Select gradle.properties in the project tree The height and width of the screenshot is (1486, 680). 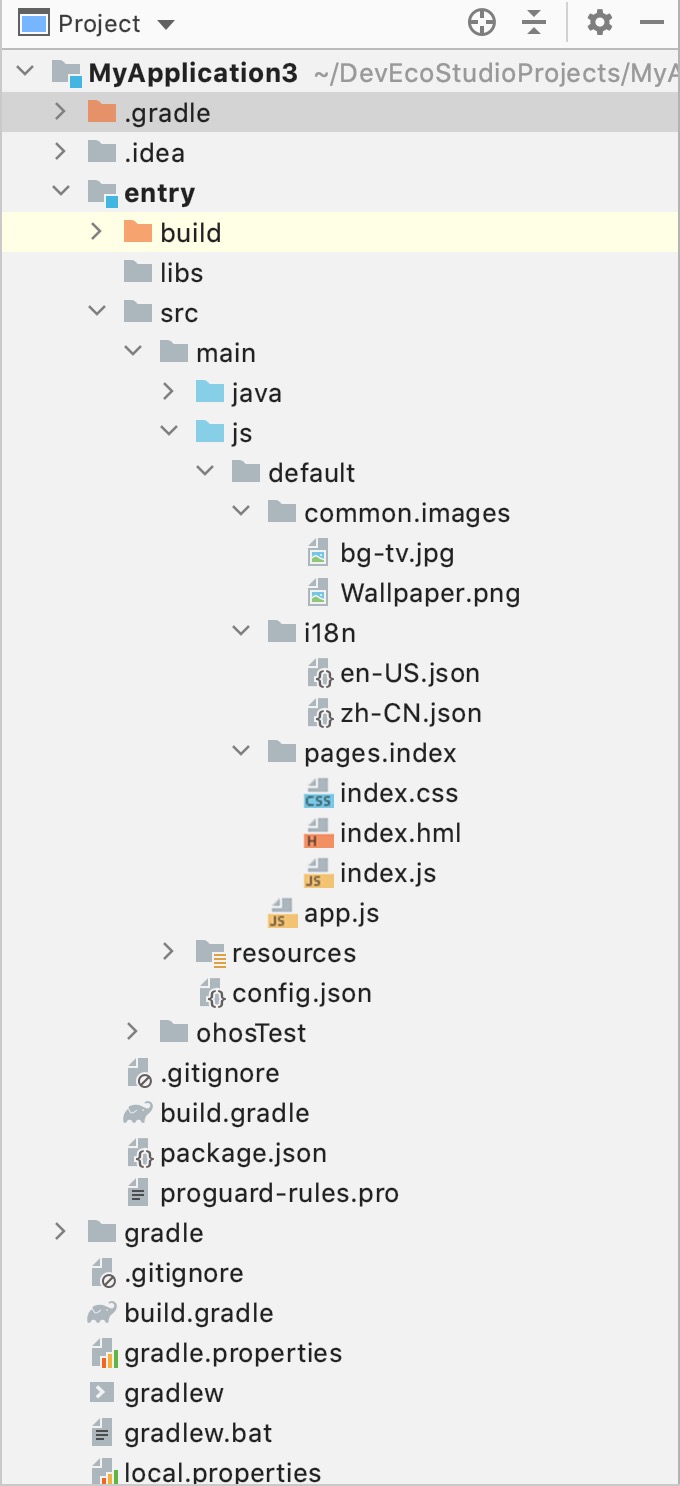pyautogui.click(x=233, y=1353)
